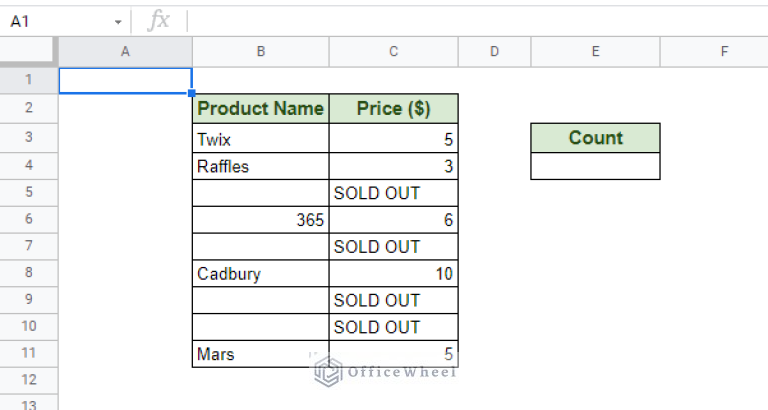768x410 pixels.
Task: Select the cell containing 365
Action: pos(261,219)
